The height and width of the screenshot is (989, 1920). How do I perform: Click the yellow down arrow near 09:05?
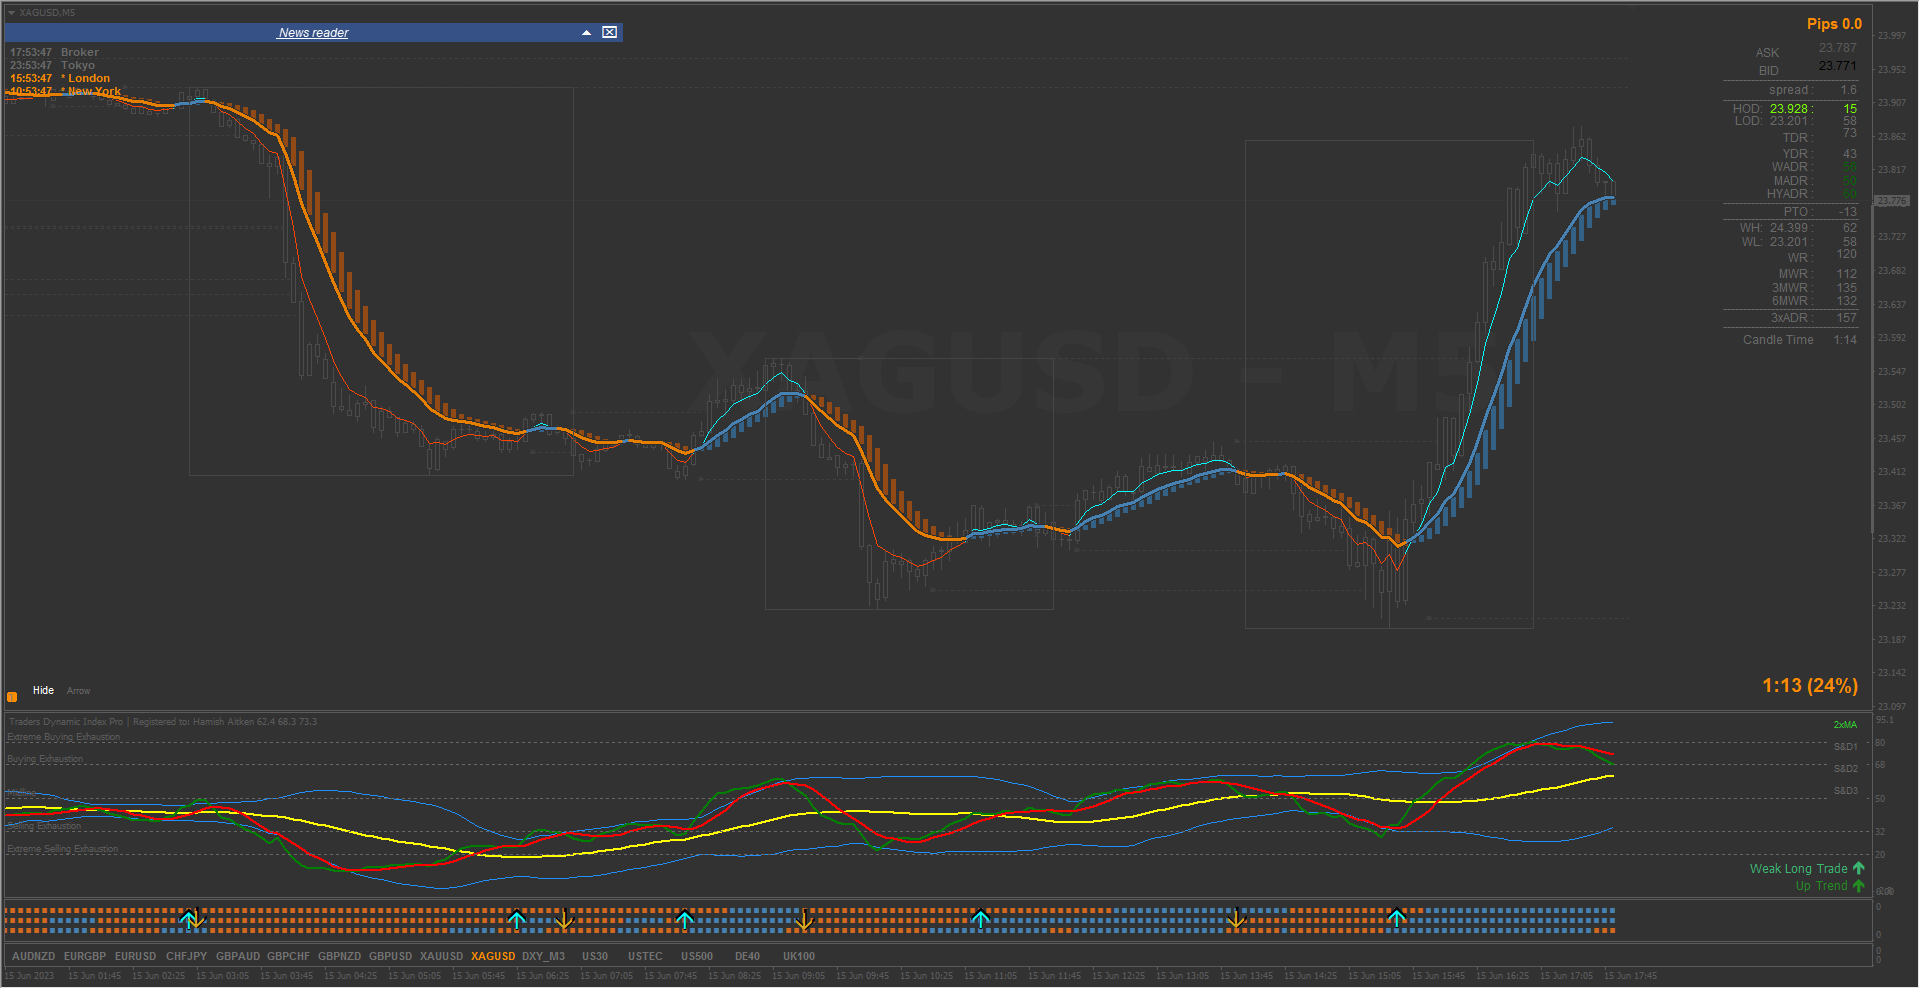point(804,918)
